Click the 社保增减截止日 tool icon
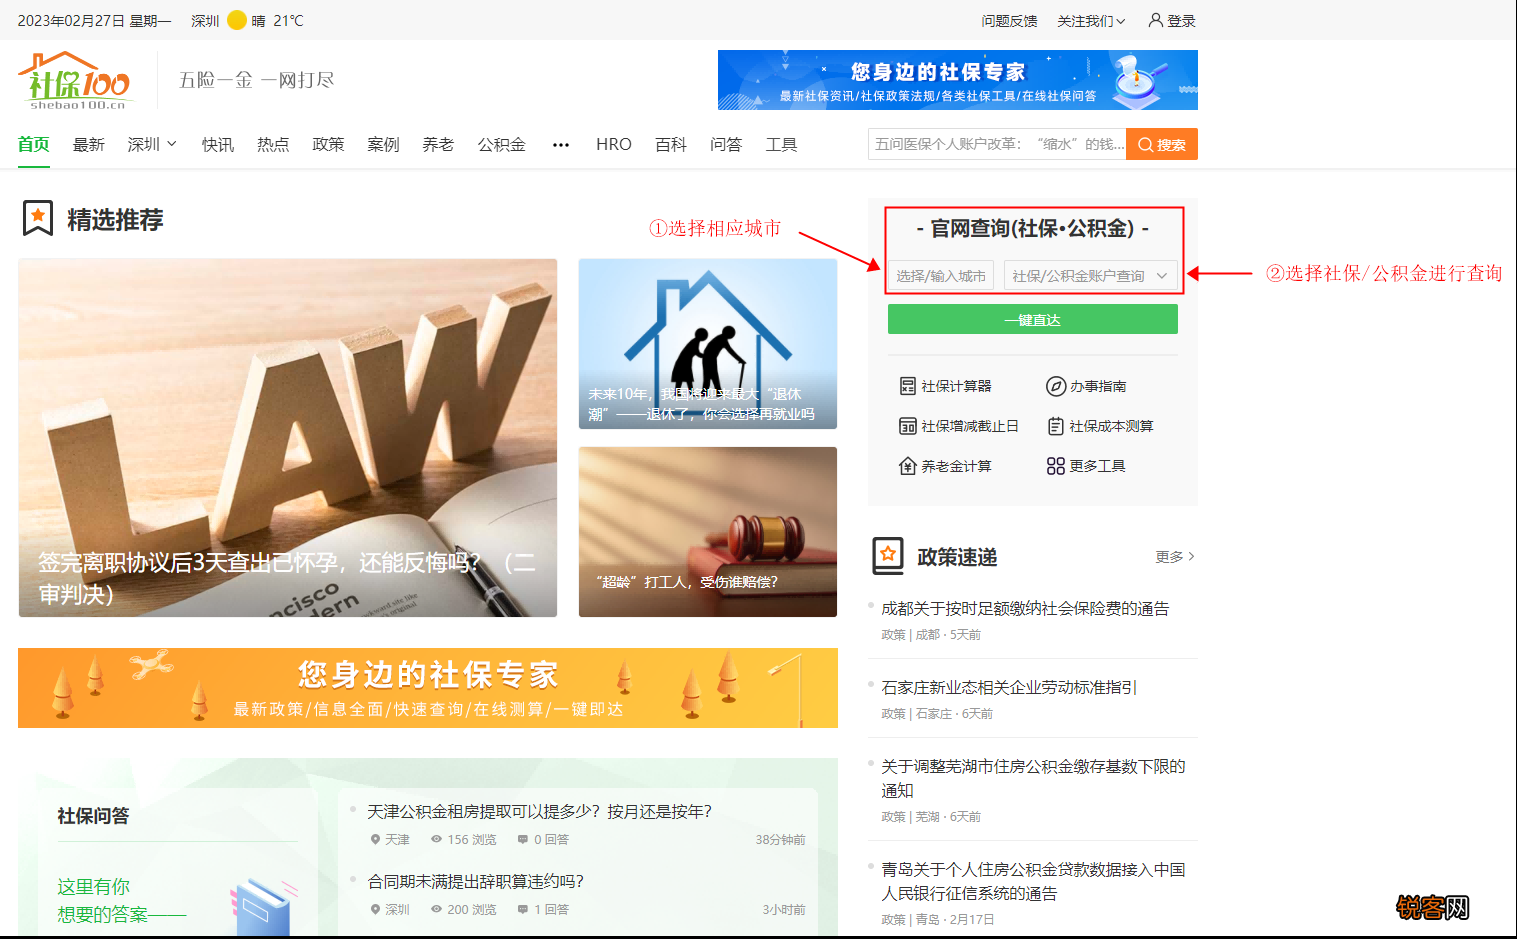Viewport: 1517px width, 939px height. [906, 425]
